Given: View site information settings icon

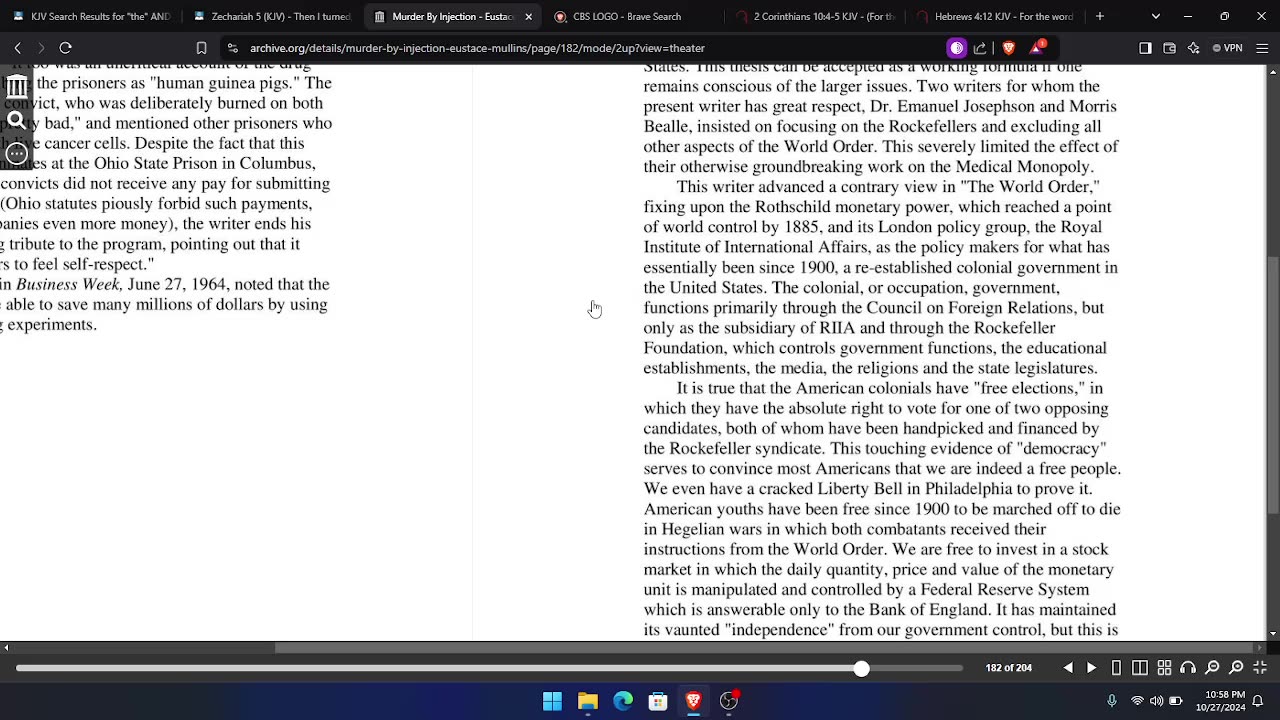Looking at the screenshot, I should [233, 48].
